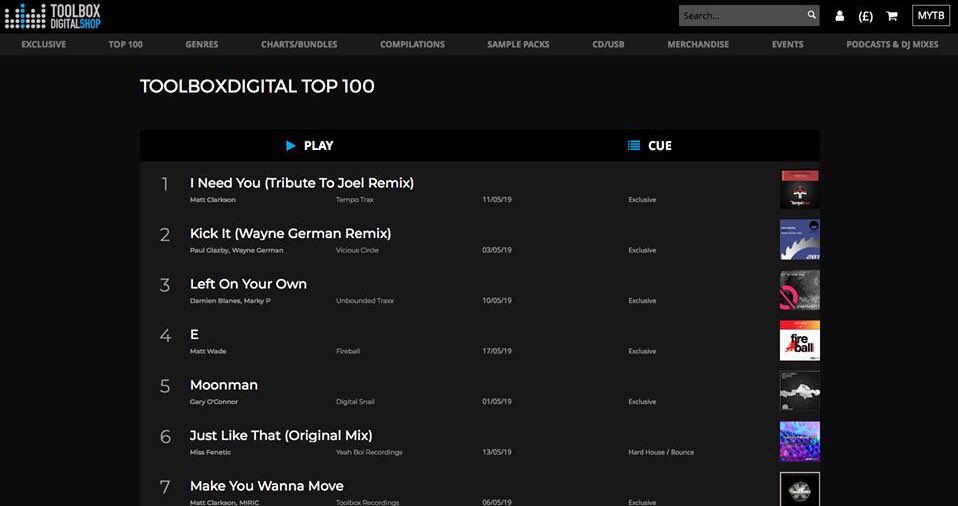Open the TOP 100 menu item

pos(125,44)
